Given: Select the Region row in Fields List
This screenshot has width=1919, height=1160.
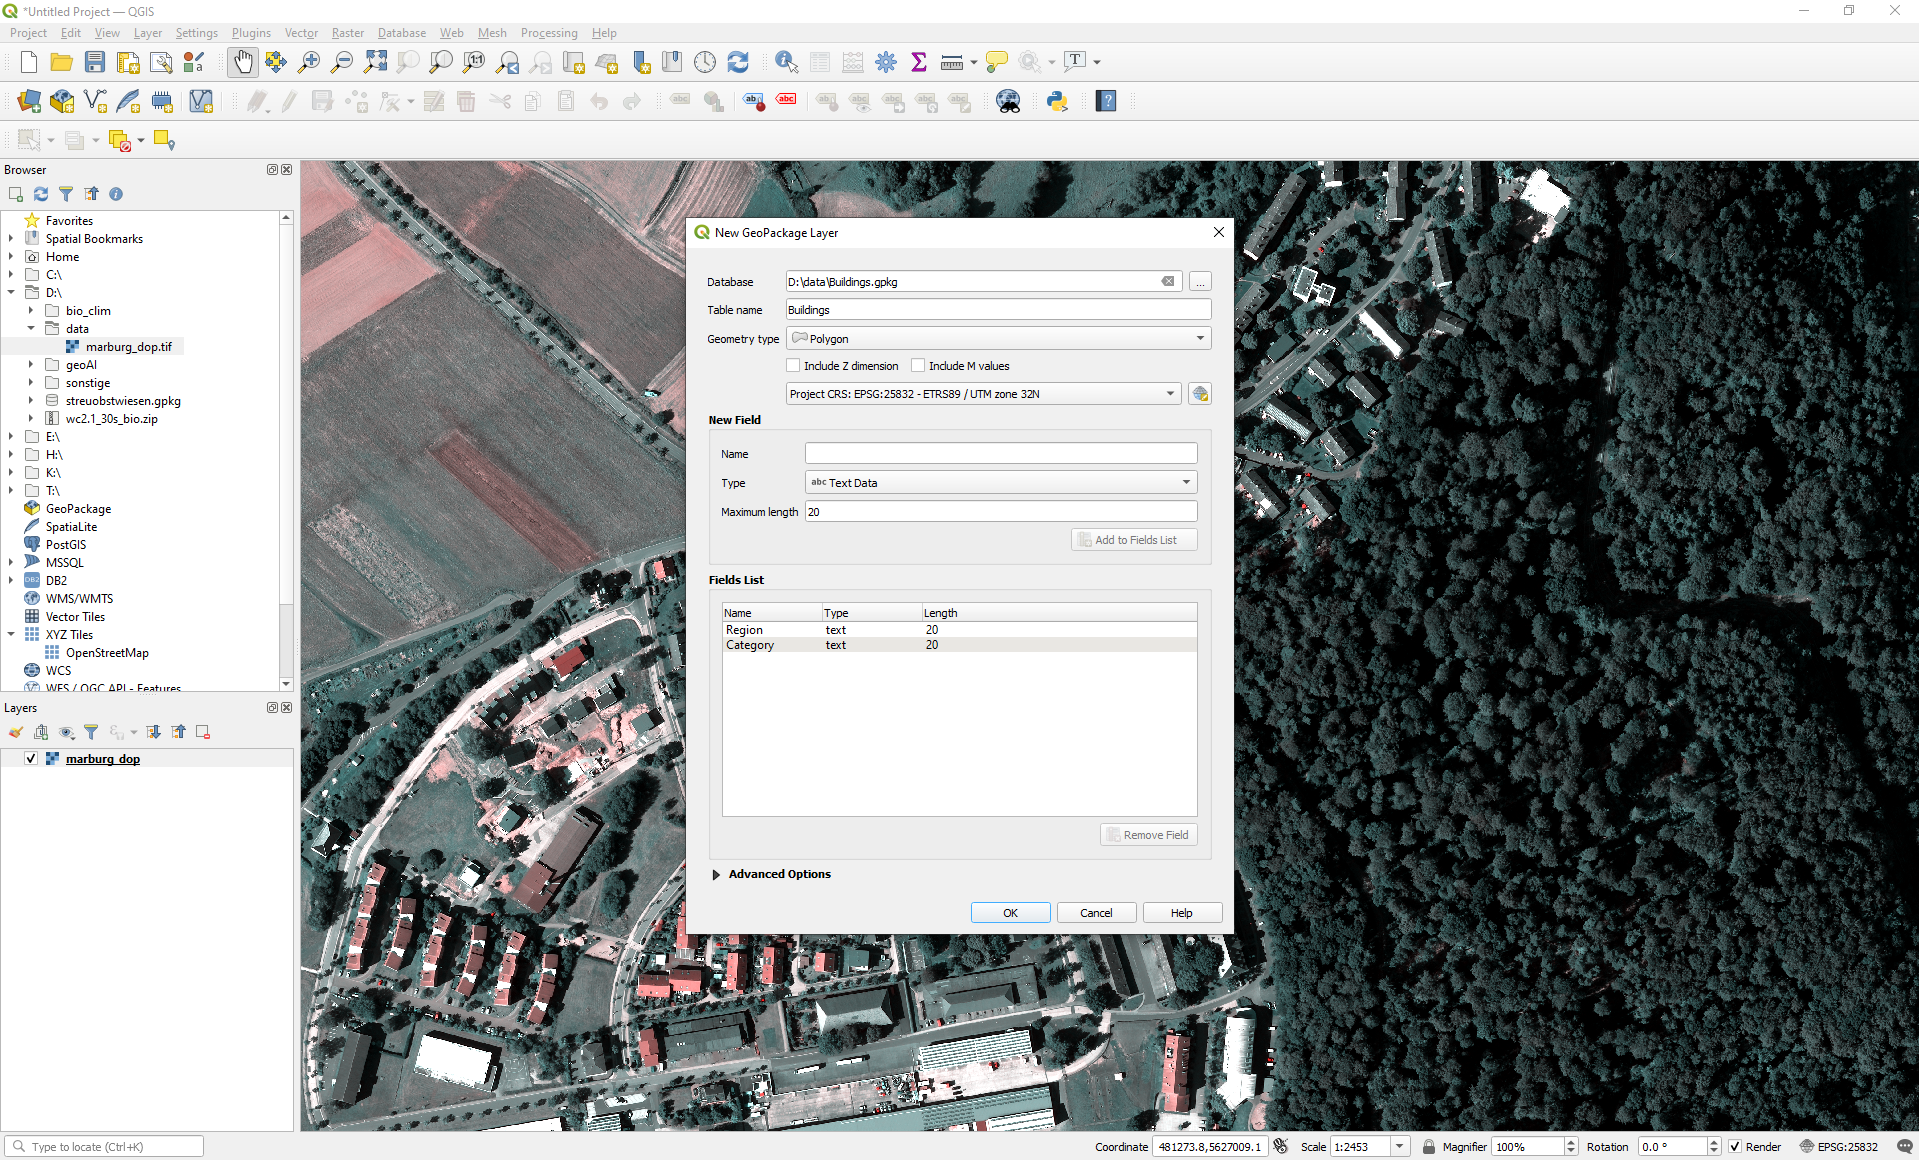Looking at the screenshot, I should click(x=960, y=630).
